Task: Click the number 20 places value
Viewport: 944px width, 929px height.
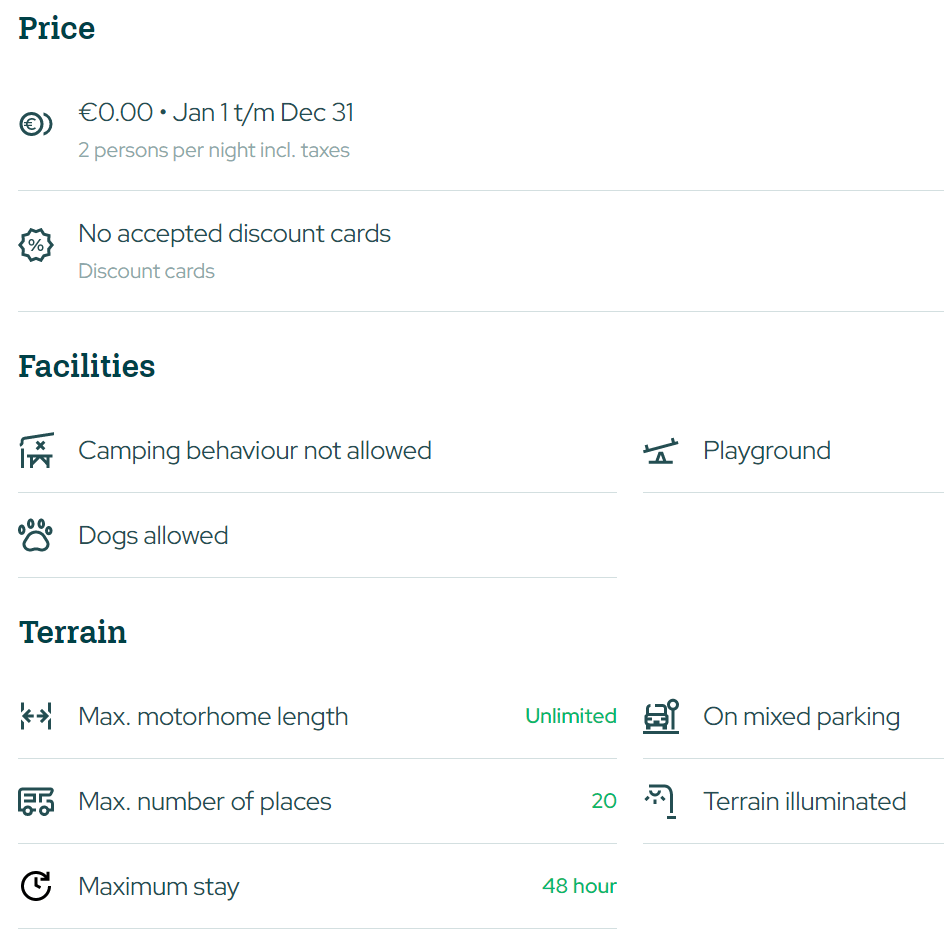Action: tap(604, 801)
